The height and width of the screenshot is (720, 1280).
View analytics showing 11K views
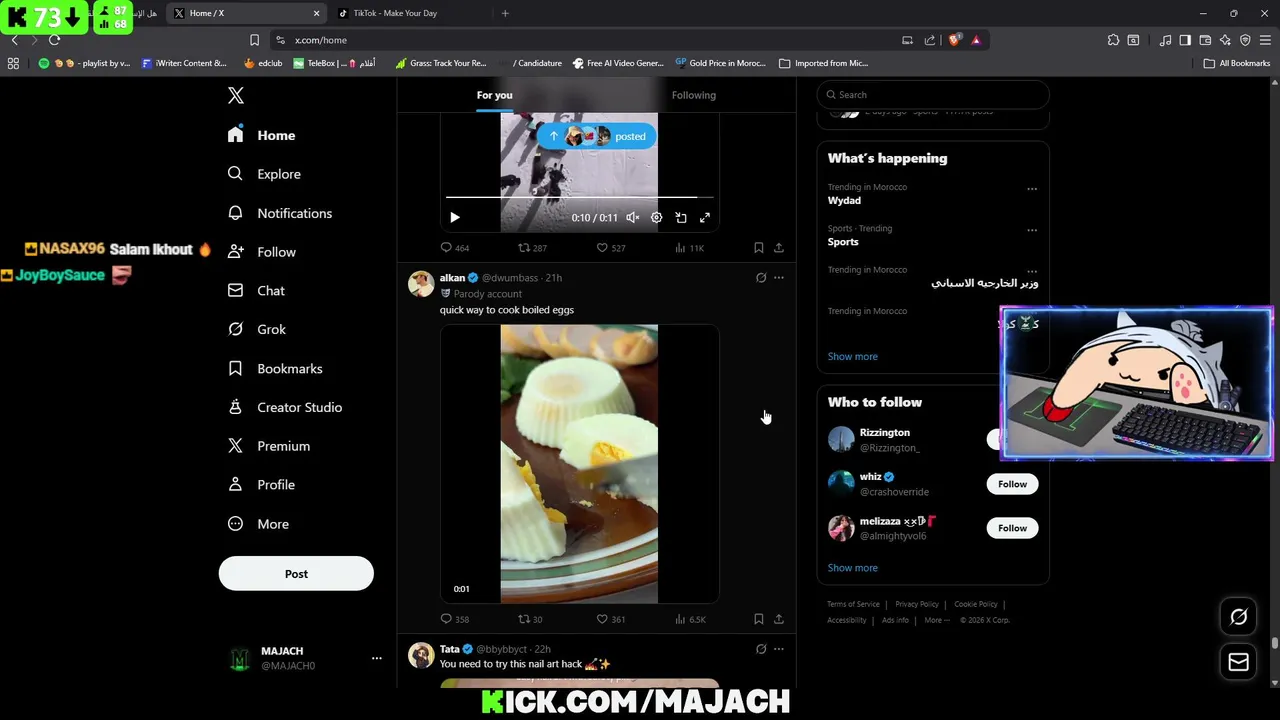point(689,248)
